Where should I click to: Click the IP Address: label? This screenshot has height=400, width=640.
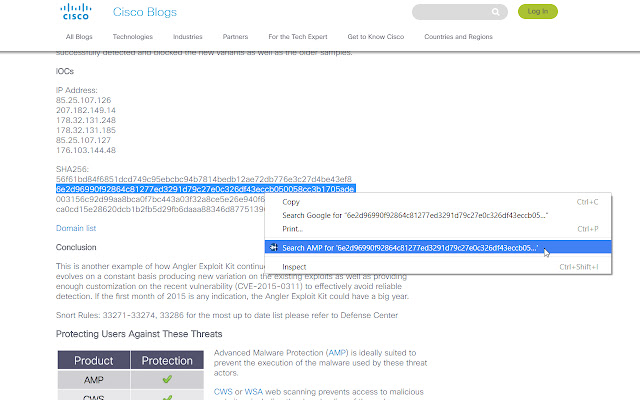click(77, 90)
